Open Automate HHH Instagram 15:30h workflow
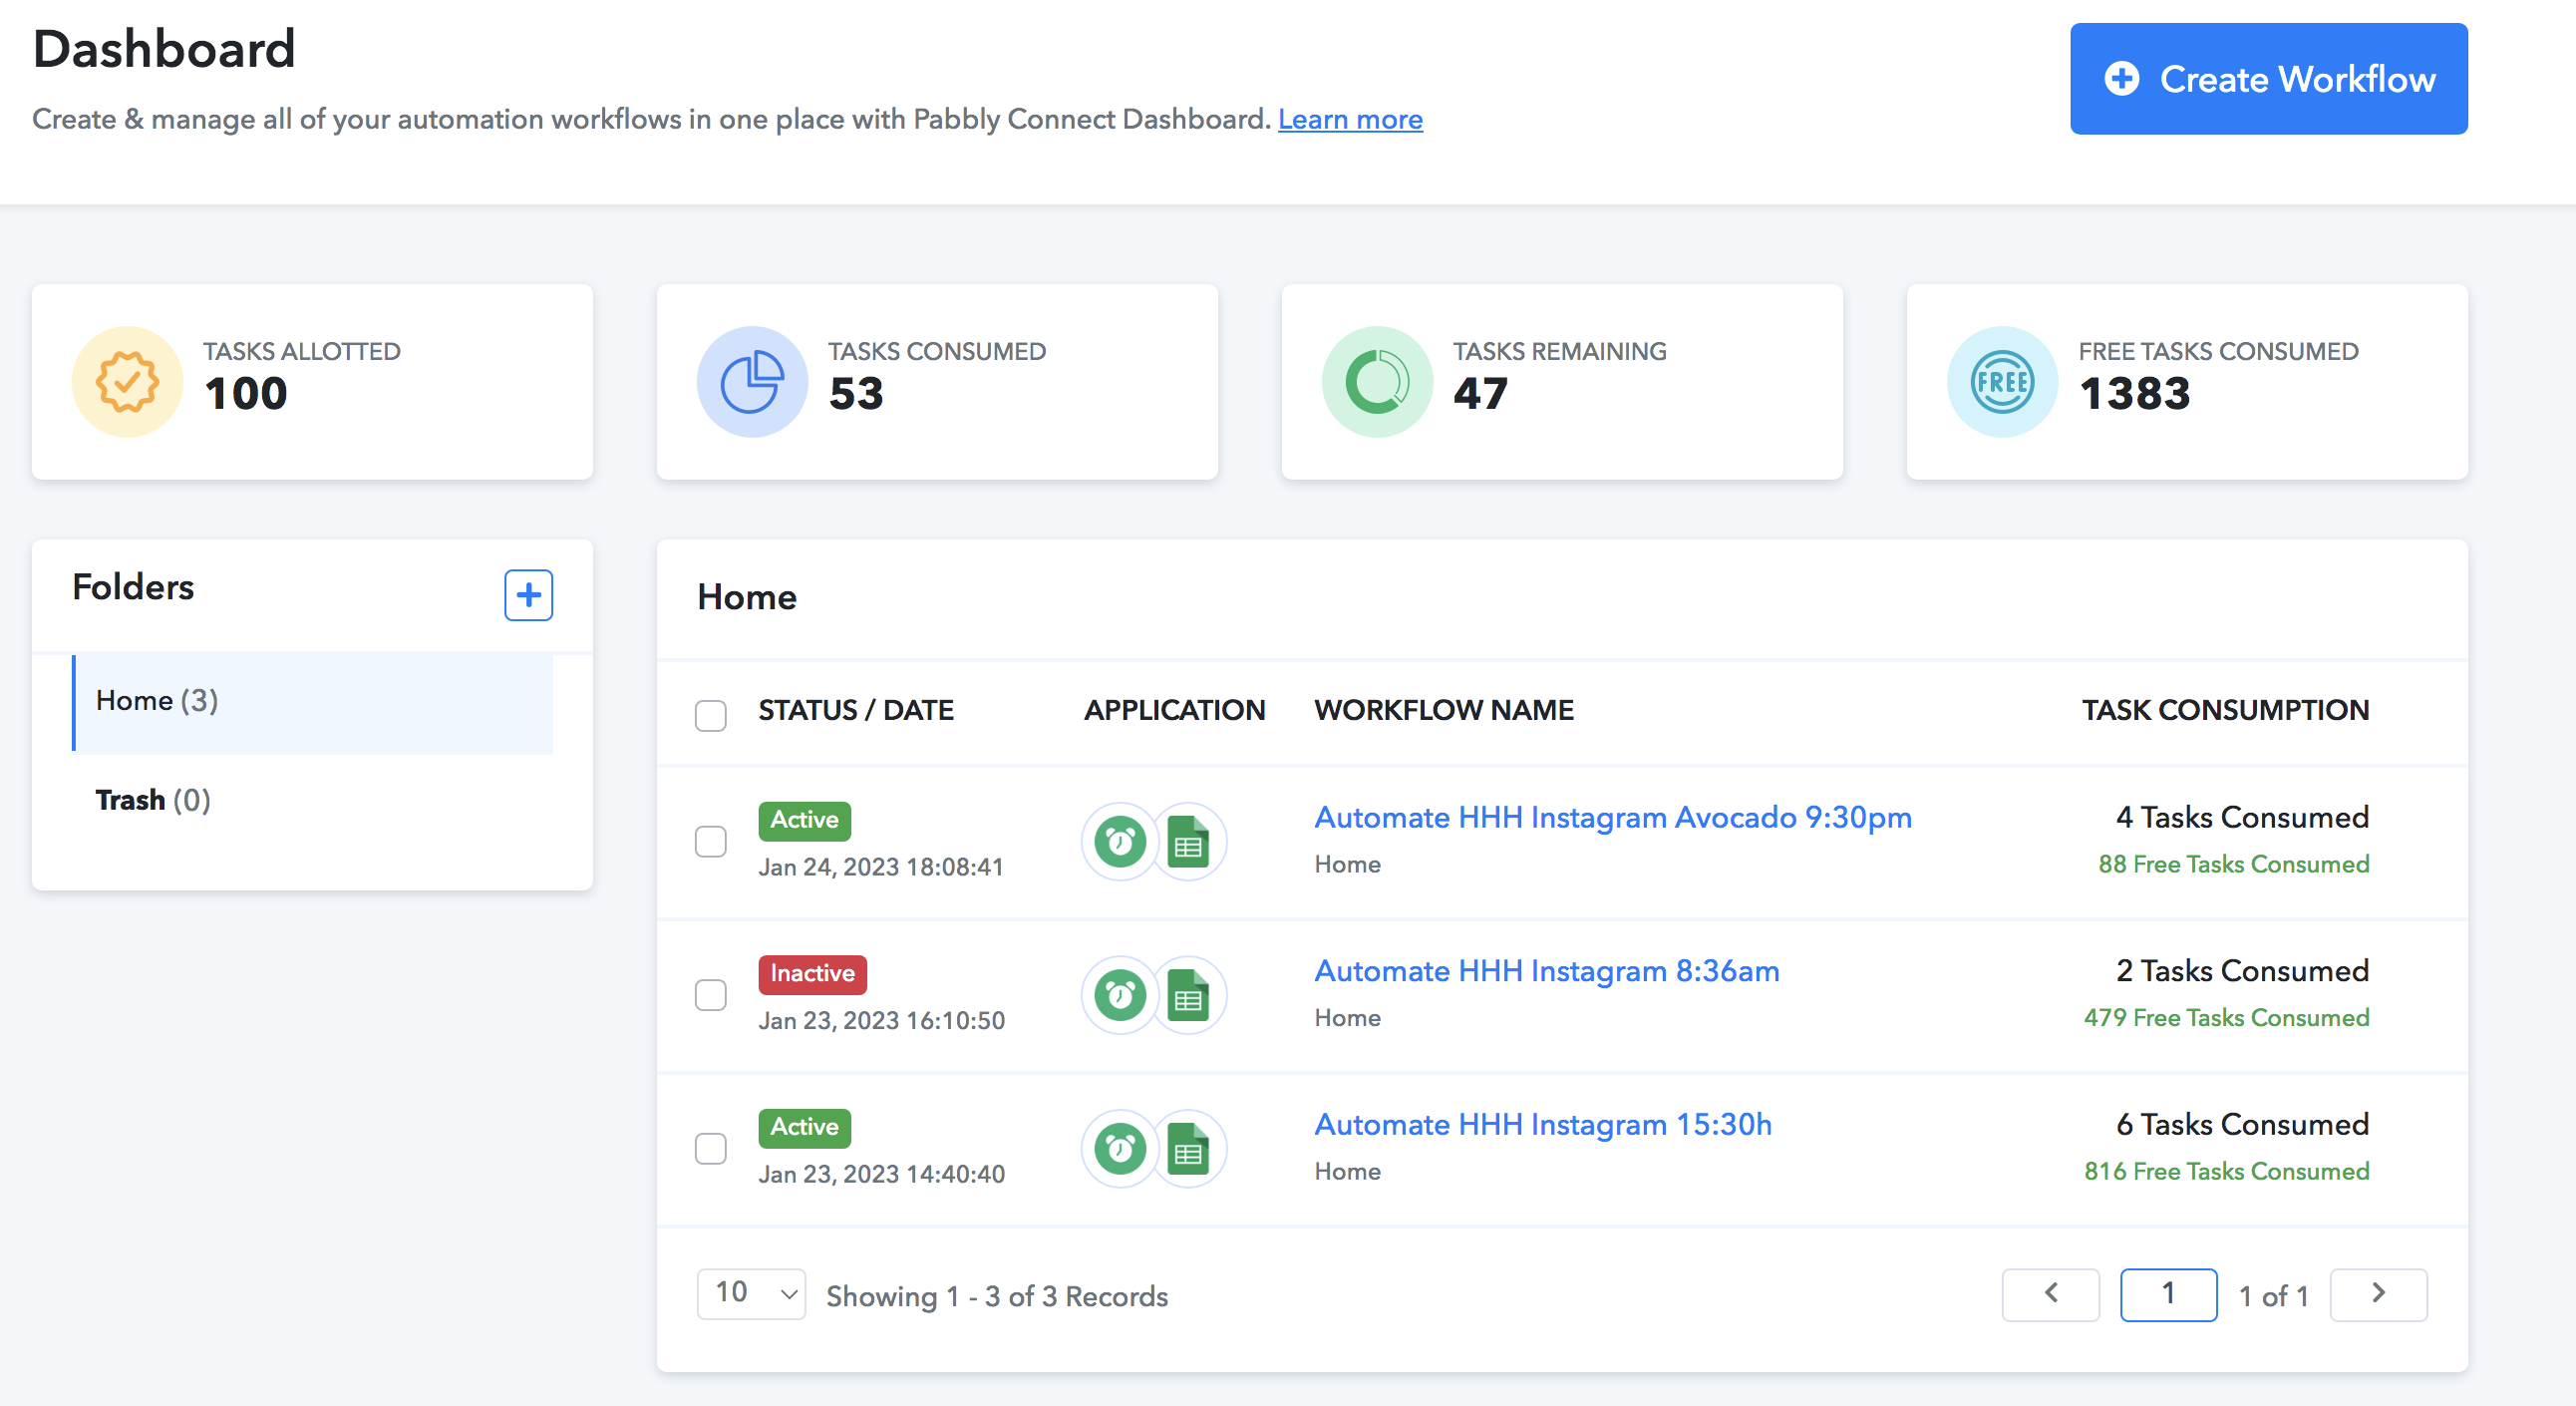This screenshot has height=1406, width=2576. tap(1543, 1125)
